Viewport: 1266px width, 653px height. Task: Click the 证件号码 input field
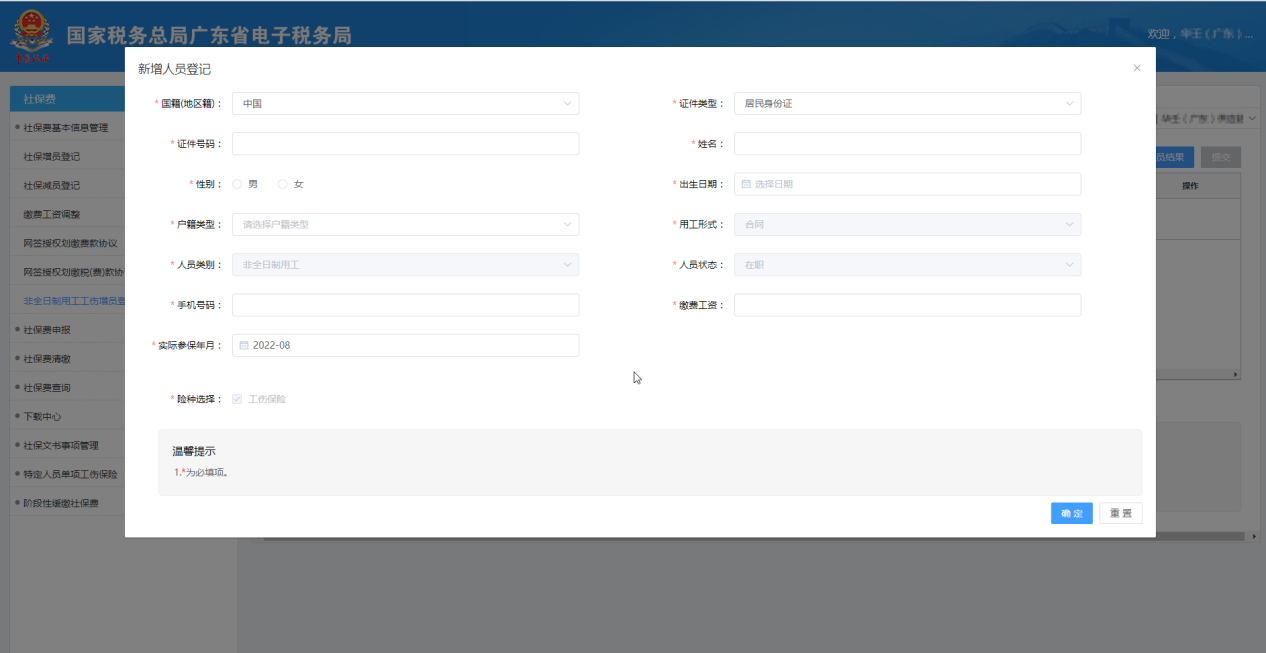405,144
